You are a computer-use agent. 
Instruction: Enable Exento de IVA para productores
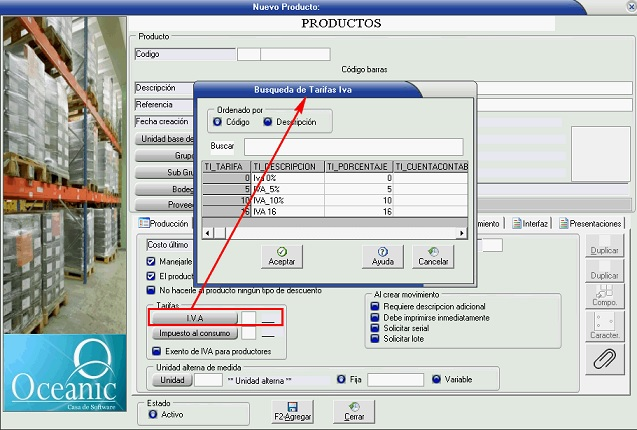pyautogui.click(x=156, y=351)
